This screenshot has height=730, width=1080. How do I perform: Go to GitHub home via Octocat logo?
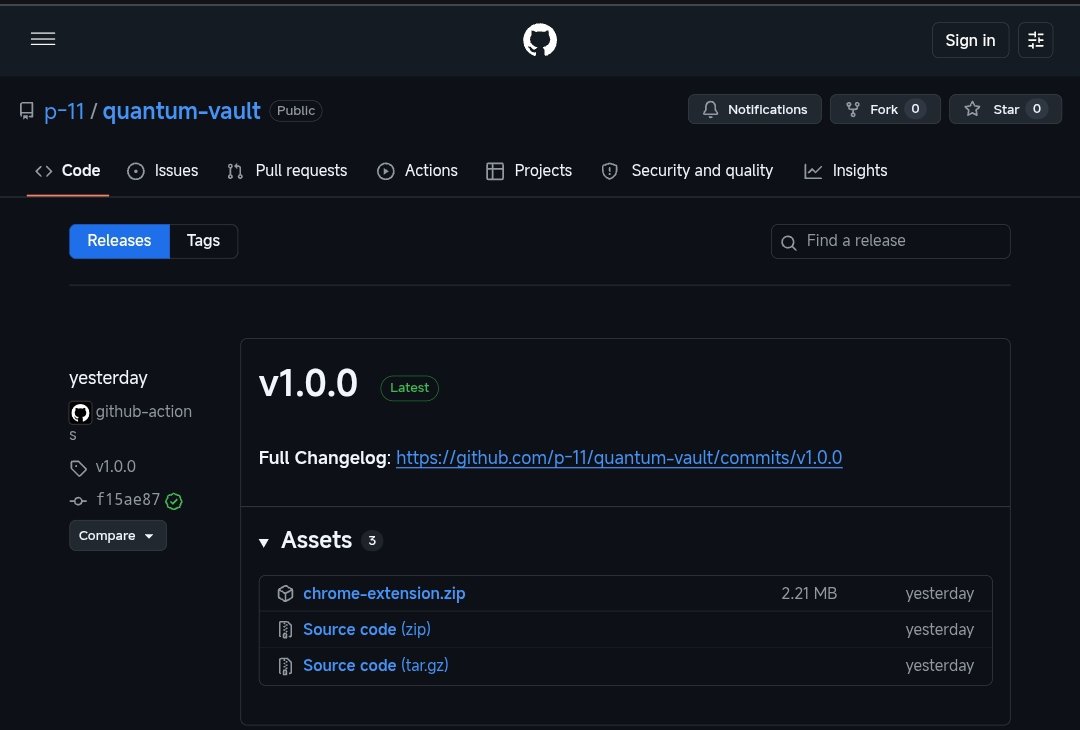click(540, 40)
